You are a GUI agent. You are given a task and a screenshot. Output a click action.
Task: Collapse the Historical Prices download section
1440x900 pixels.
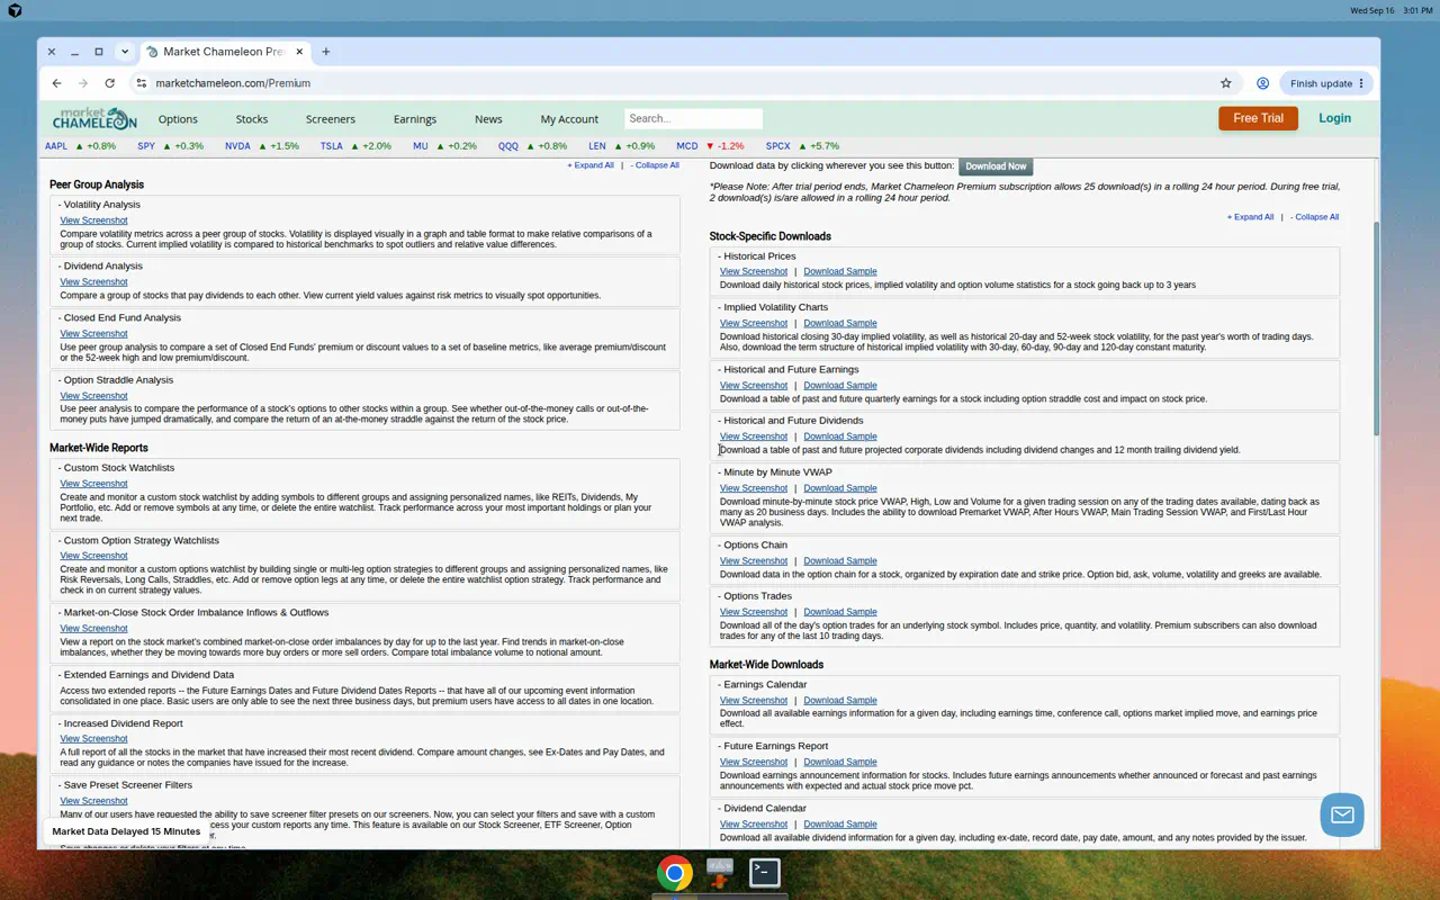pyautogui.click(x=756, y=256)
